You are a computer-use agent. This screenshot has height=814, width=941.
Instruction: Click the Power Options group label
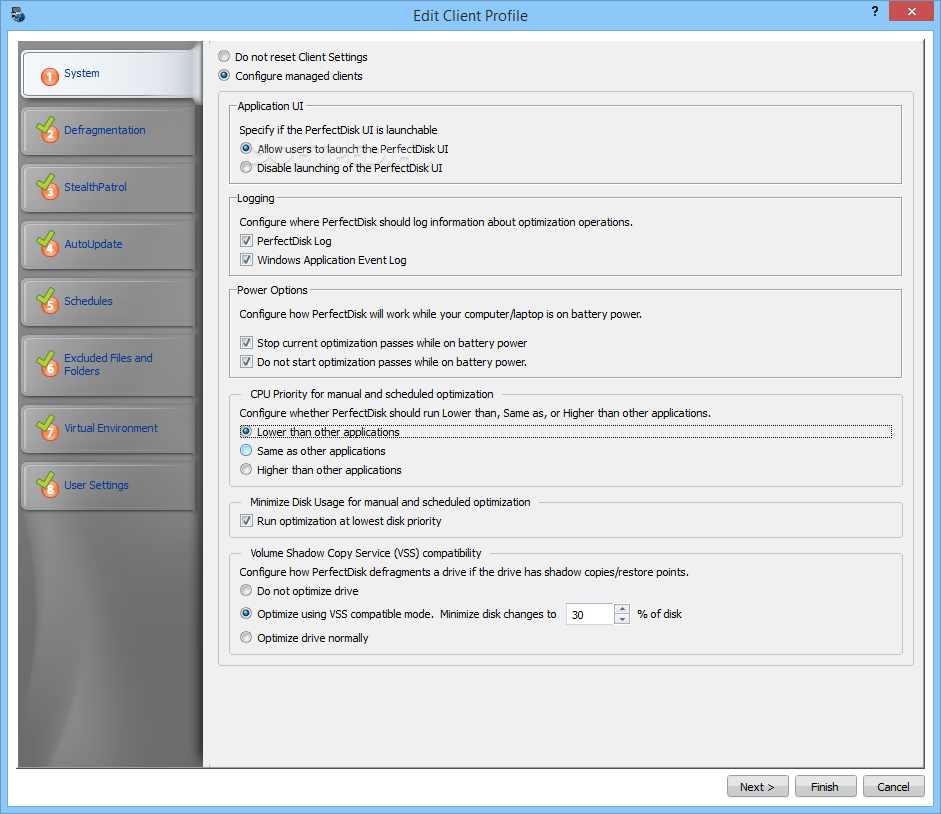(x=272, y=290)
